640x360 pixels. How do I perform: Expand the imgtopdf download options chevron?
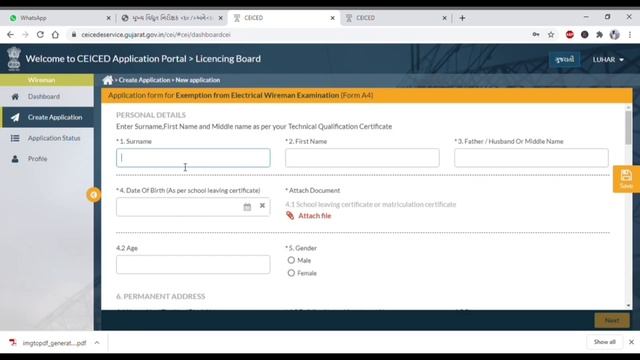(x=97, y=343)
